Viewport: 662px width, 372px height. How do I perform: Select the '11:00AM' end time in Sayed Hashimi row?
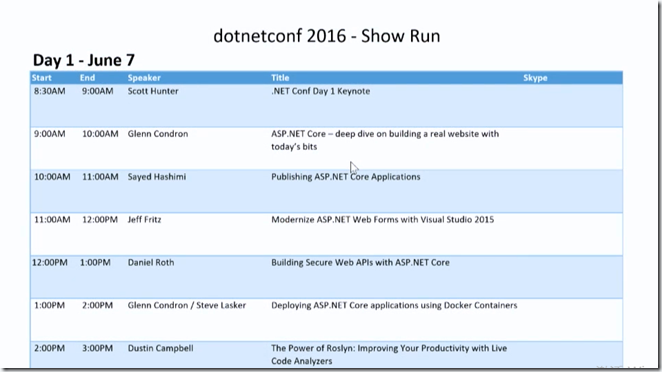[100, 177]
